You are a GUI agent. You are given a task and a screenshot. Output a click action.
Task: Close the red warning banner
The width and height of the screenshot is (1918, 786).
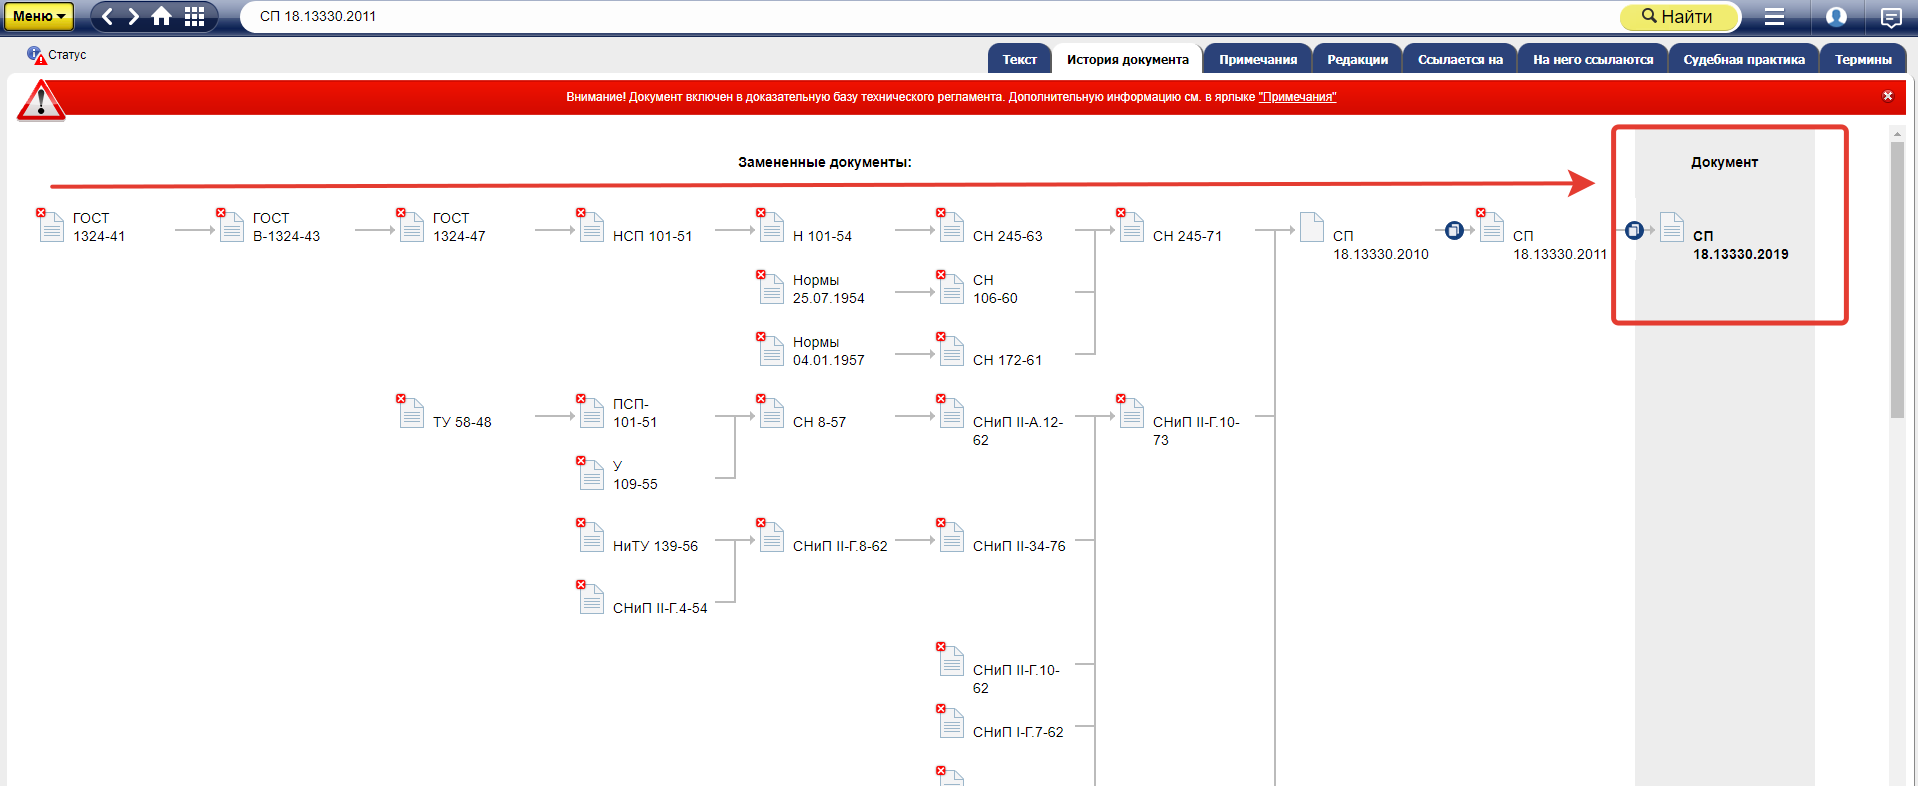(1887, 96)
